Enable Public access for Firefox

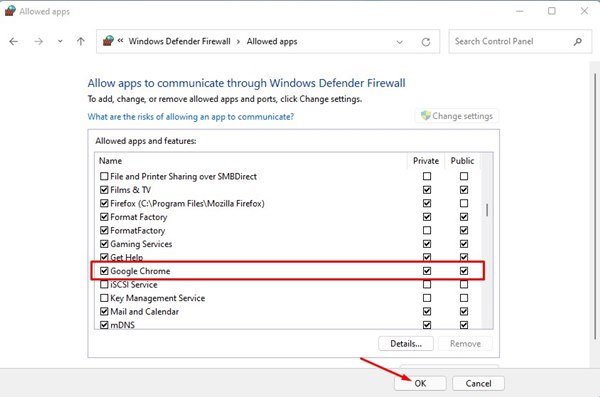pos(464,203)
